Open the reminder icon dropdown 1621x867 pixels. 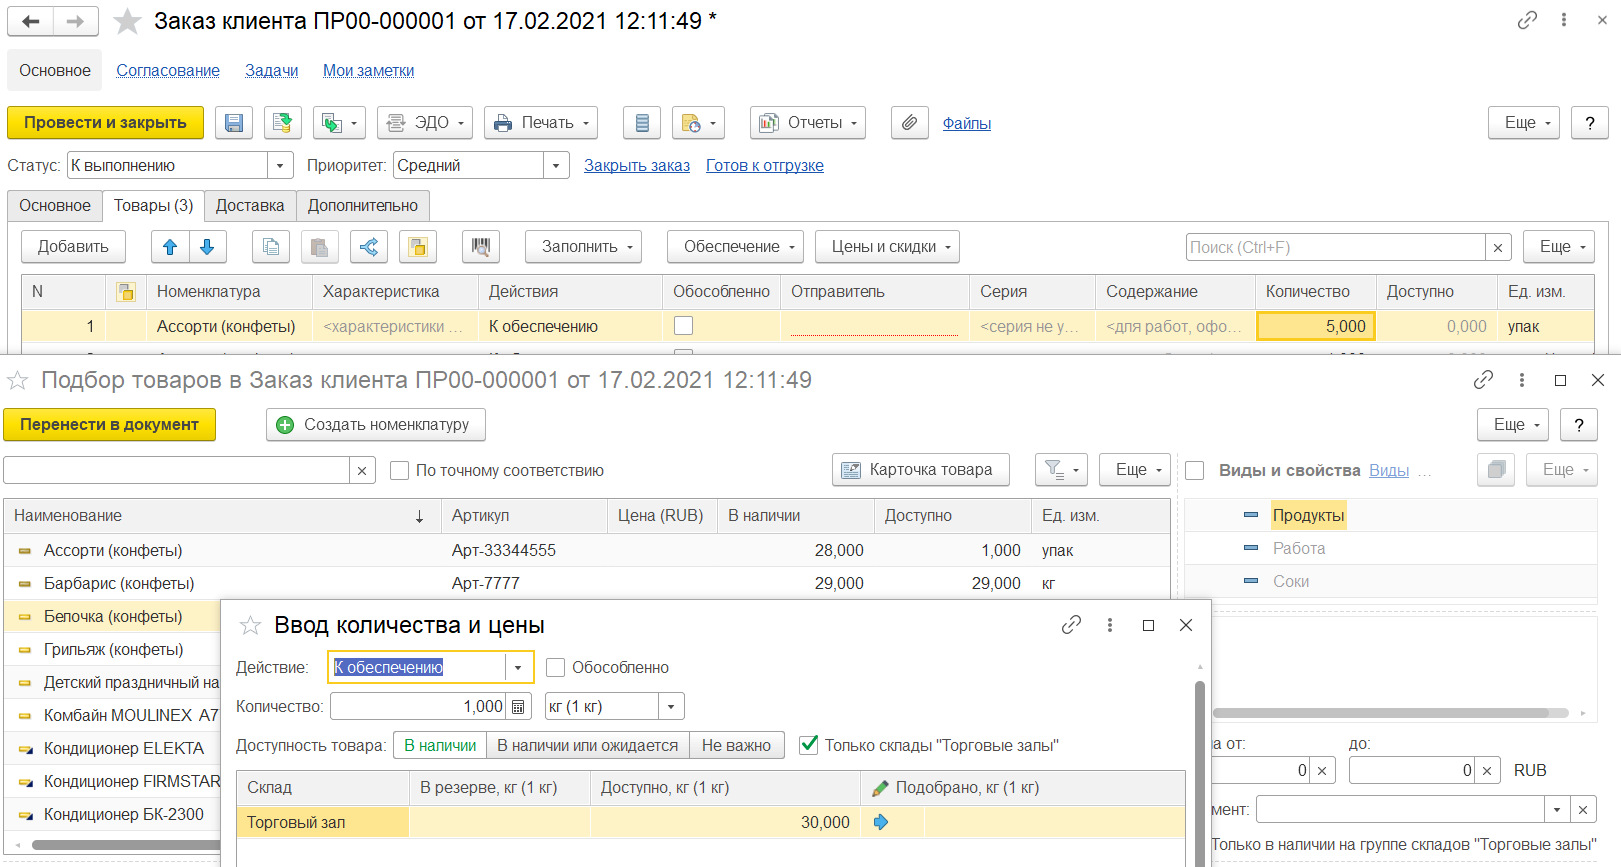[x=698, y=123]
